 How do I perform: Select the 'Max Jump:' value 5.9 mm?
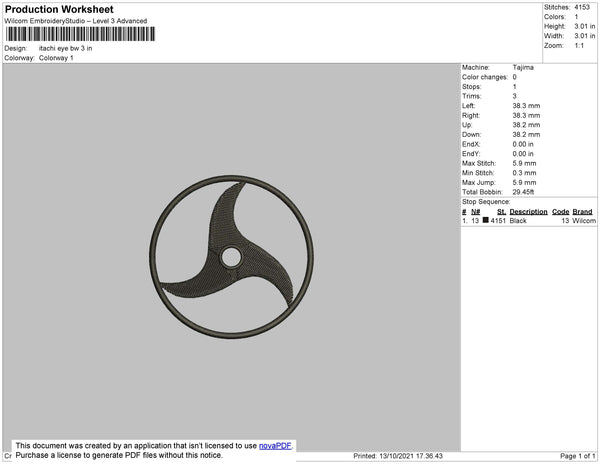pos(525,182)
